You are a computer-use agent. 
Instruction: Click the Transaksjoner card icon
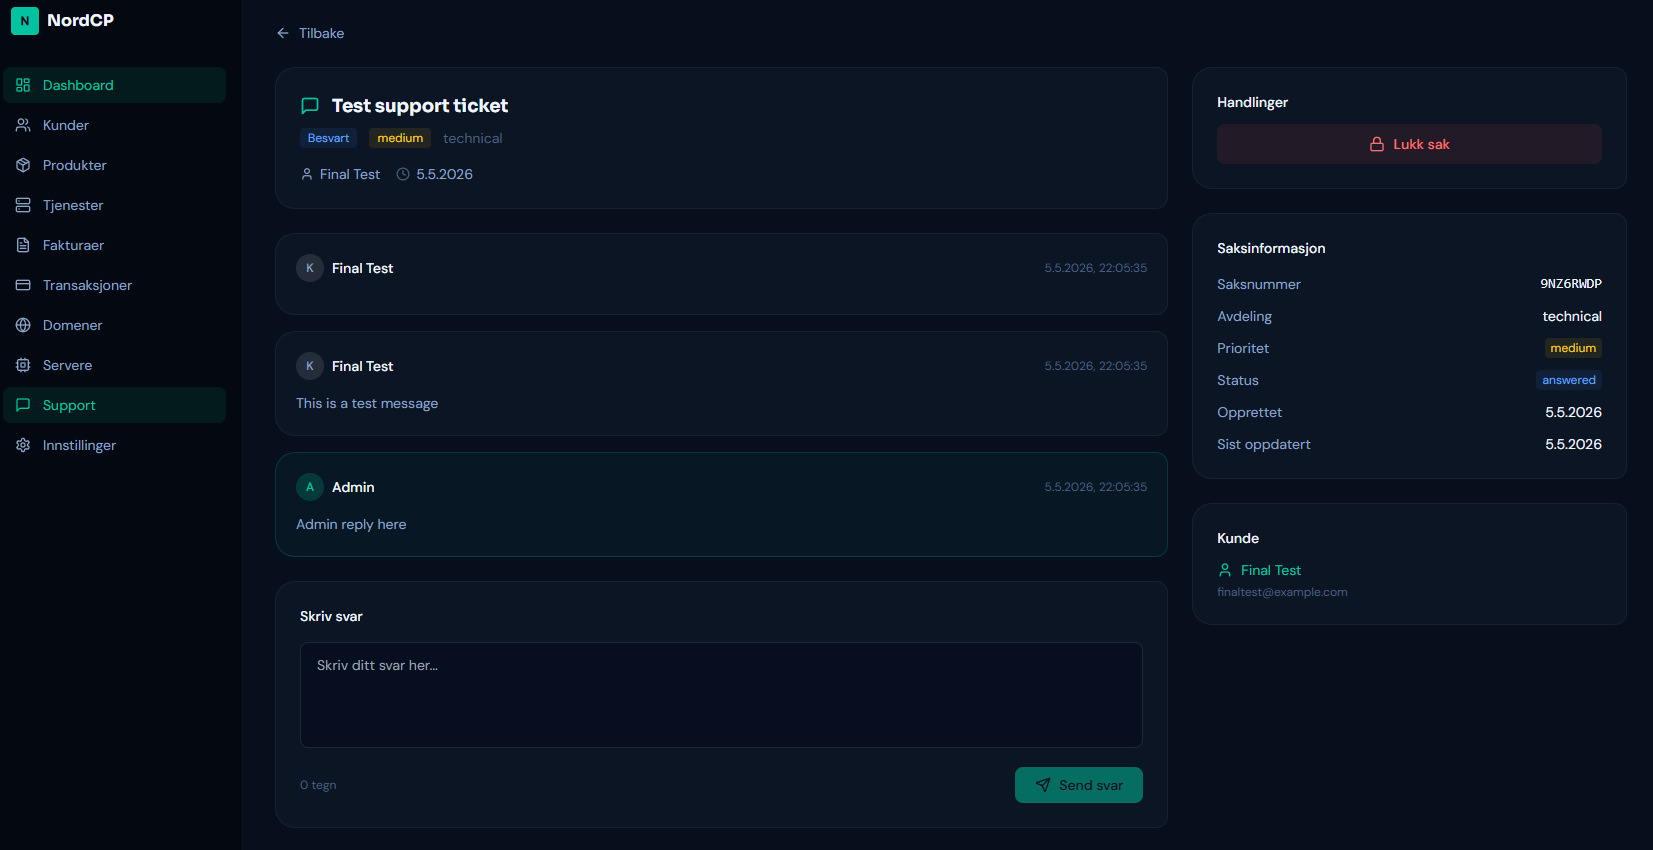(23, 285)
